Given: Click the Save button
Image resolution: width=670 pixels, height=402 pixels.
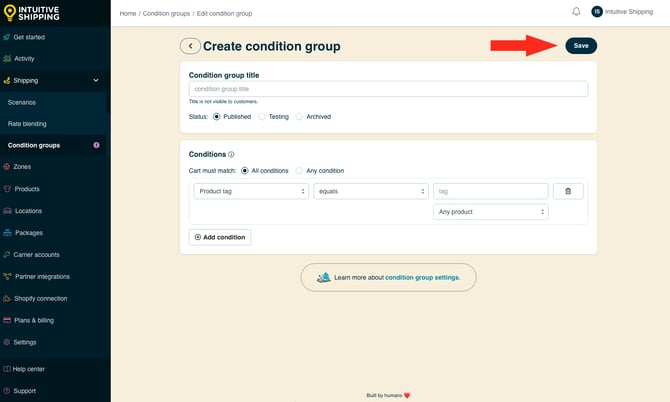Looking at the screenshot, I should point(581,46).
